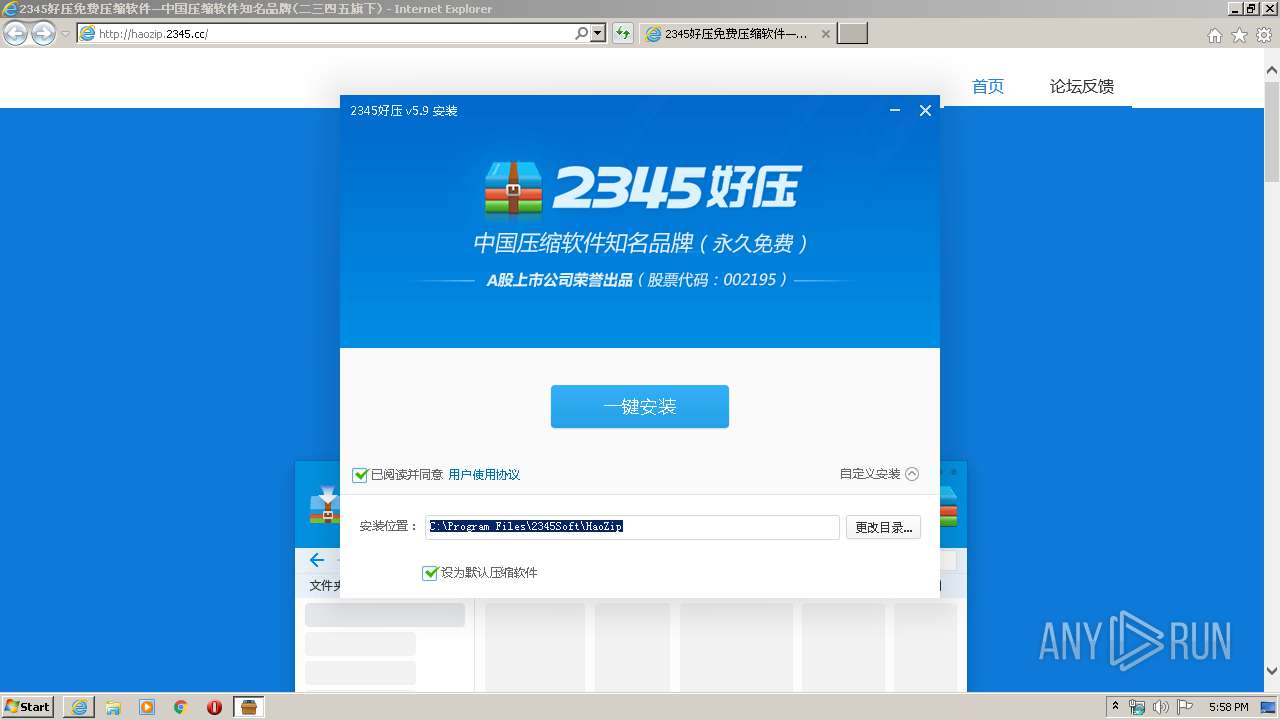This screenshot has height=720, width=1280.
Task: Click the installer package taskbar icon
Action: point(249,707)
